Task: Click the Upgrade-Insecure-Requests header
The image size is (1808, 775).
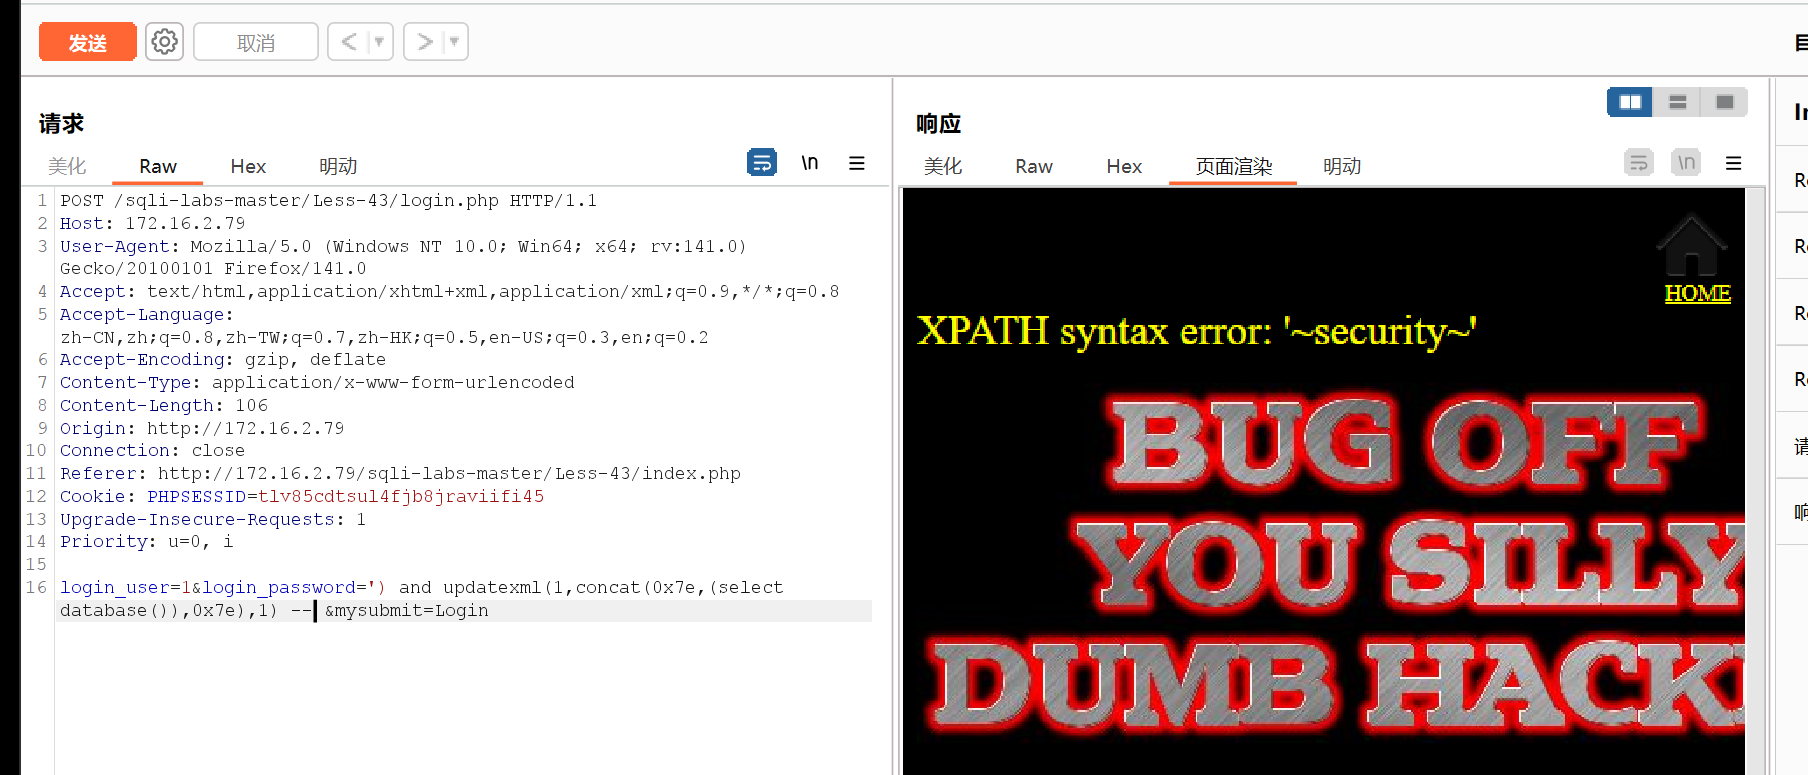Action: (x=213, y=519)
